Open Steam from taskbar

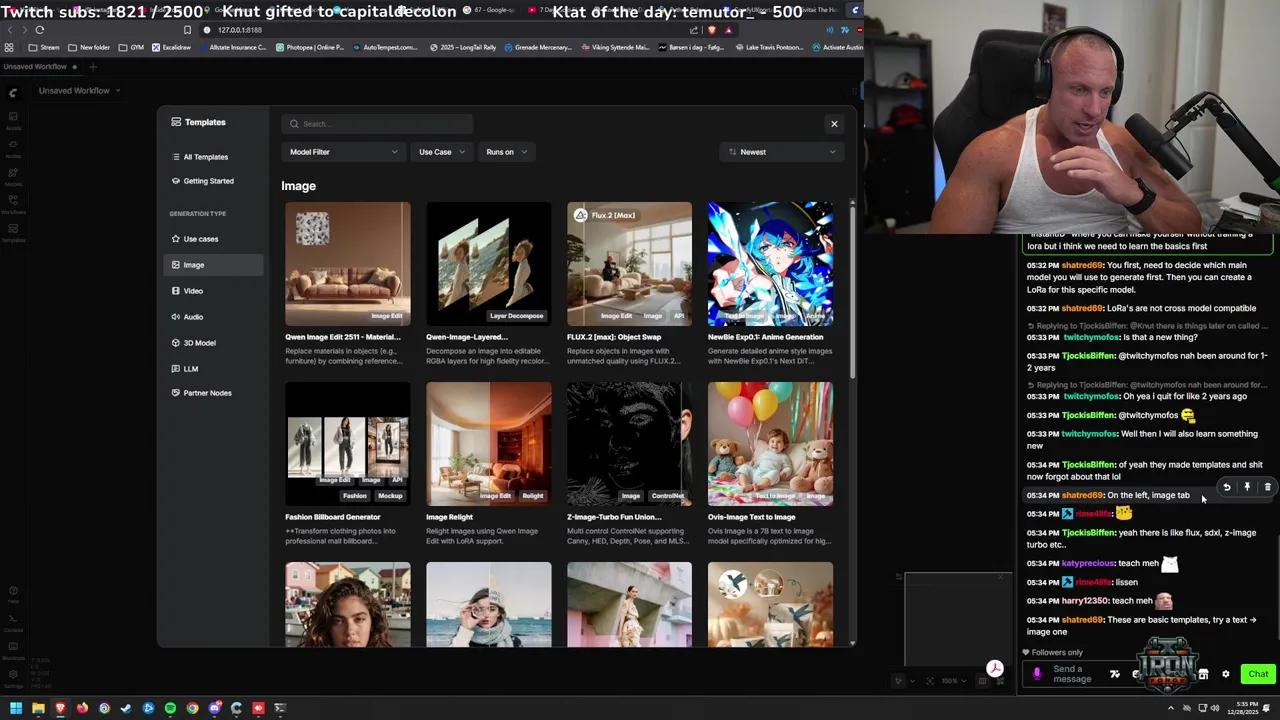point(126,708)
